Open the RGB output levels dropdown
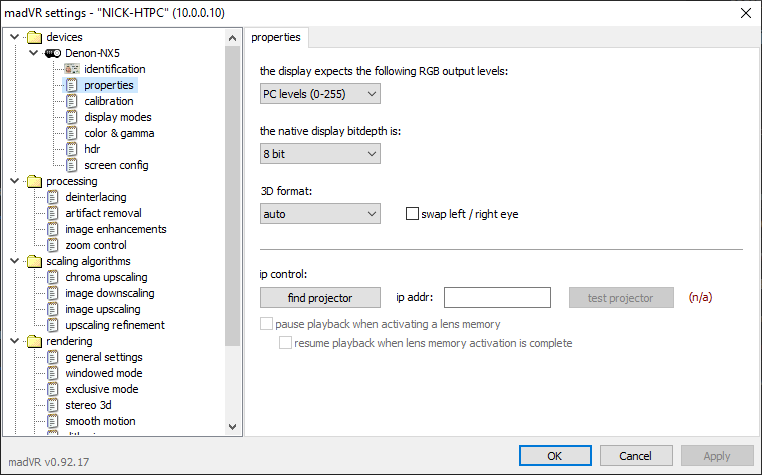The width and height of the screenshot is (762, 475). pos(320,93)
